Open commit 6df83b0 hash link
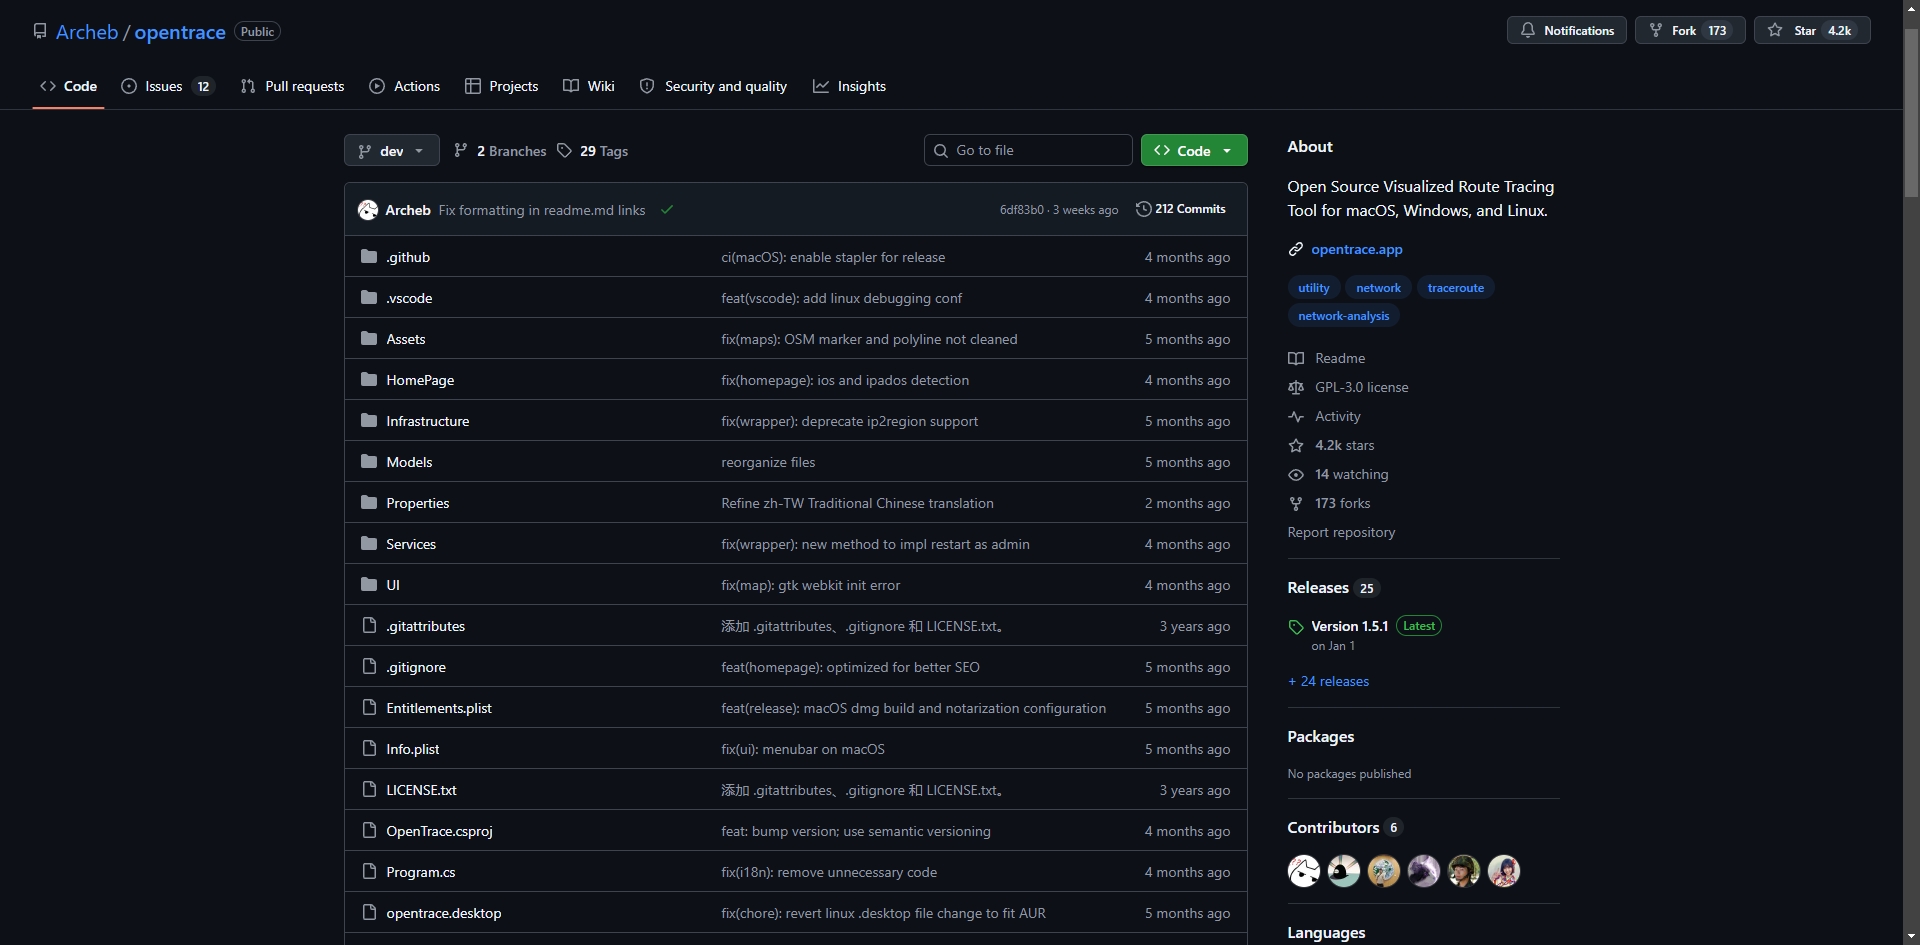The image size is (1920, 945). coord(1021,210)
